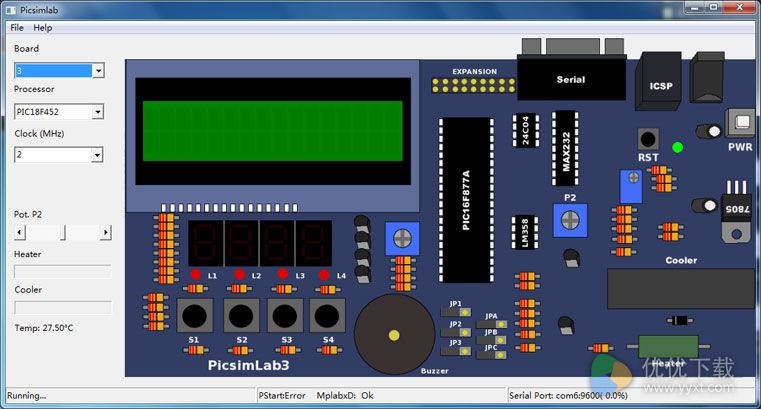This screenshot has width=761, height=409.
Task: Click the green Heater resistor component
Action: tap(668, 346)
